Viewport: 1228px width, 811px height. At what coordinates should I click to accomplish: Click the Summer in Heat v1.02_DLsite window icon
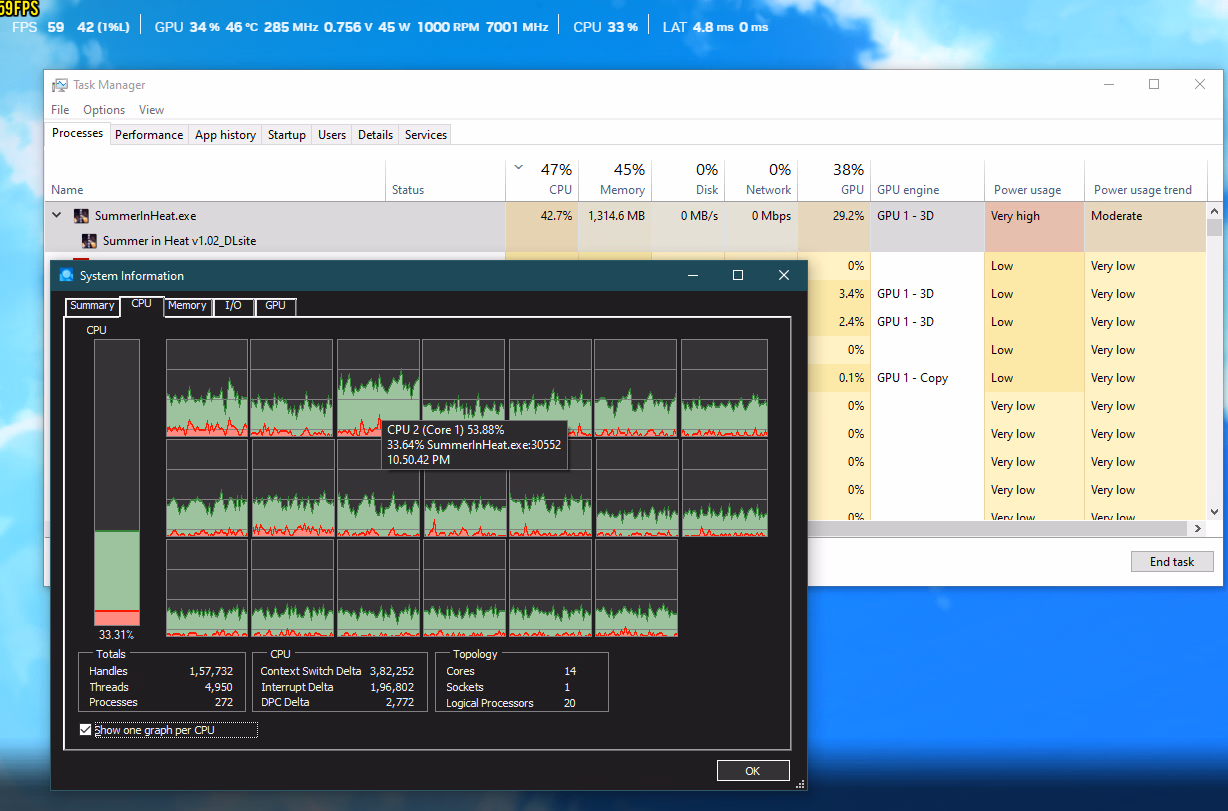(x=90, y=241)
